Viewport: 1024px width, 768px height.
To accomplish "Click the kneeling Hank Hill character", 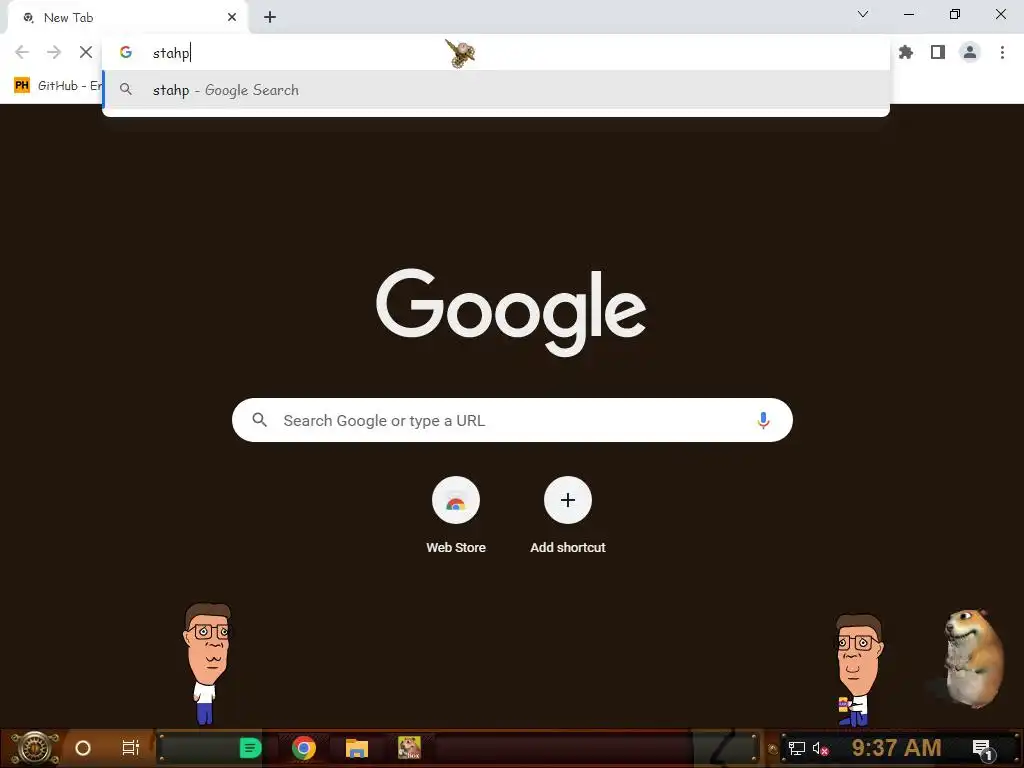I will (857, 671).
